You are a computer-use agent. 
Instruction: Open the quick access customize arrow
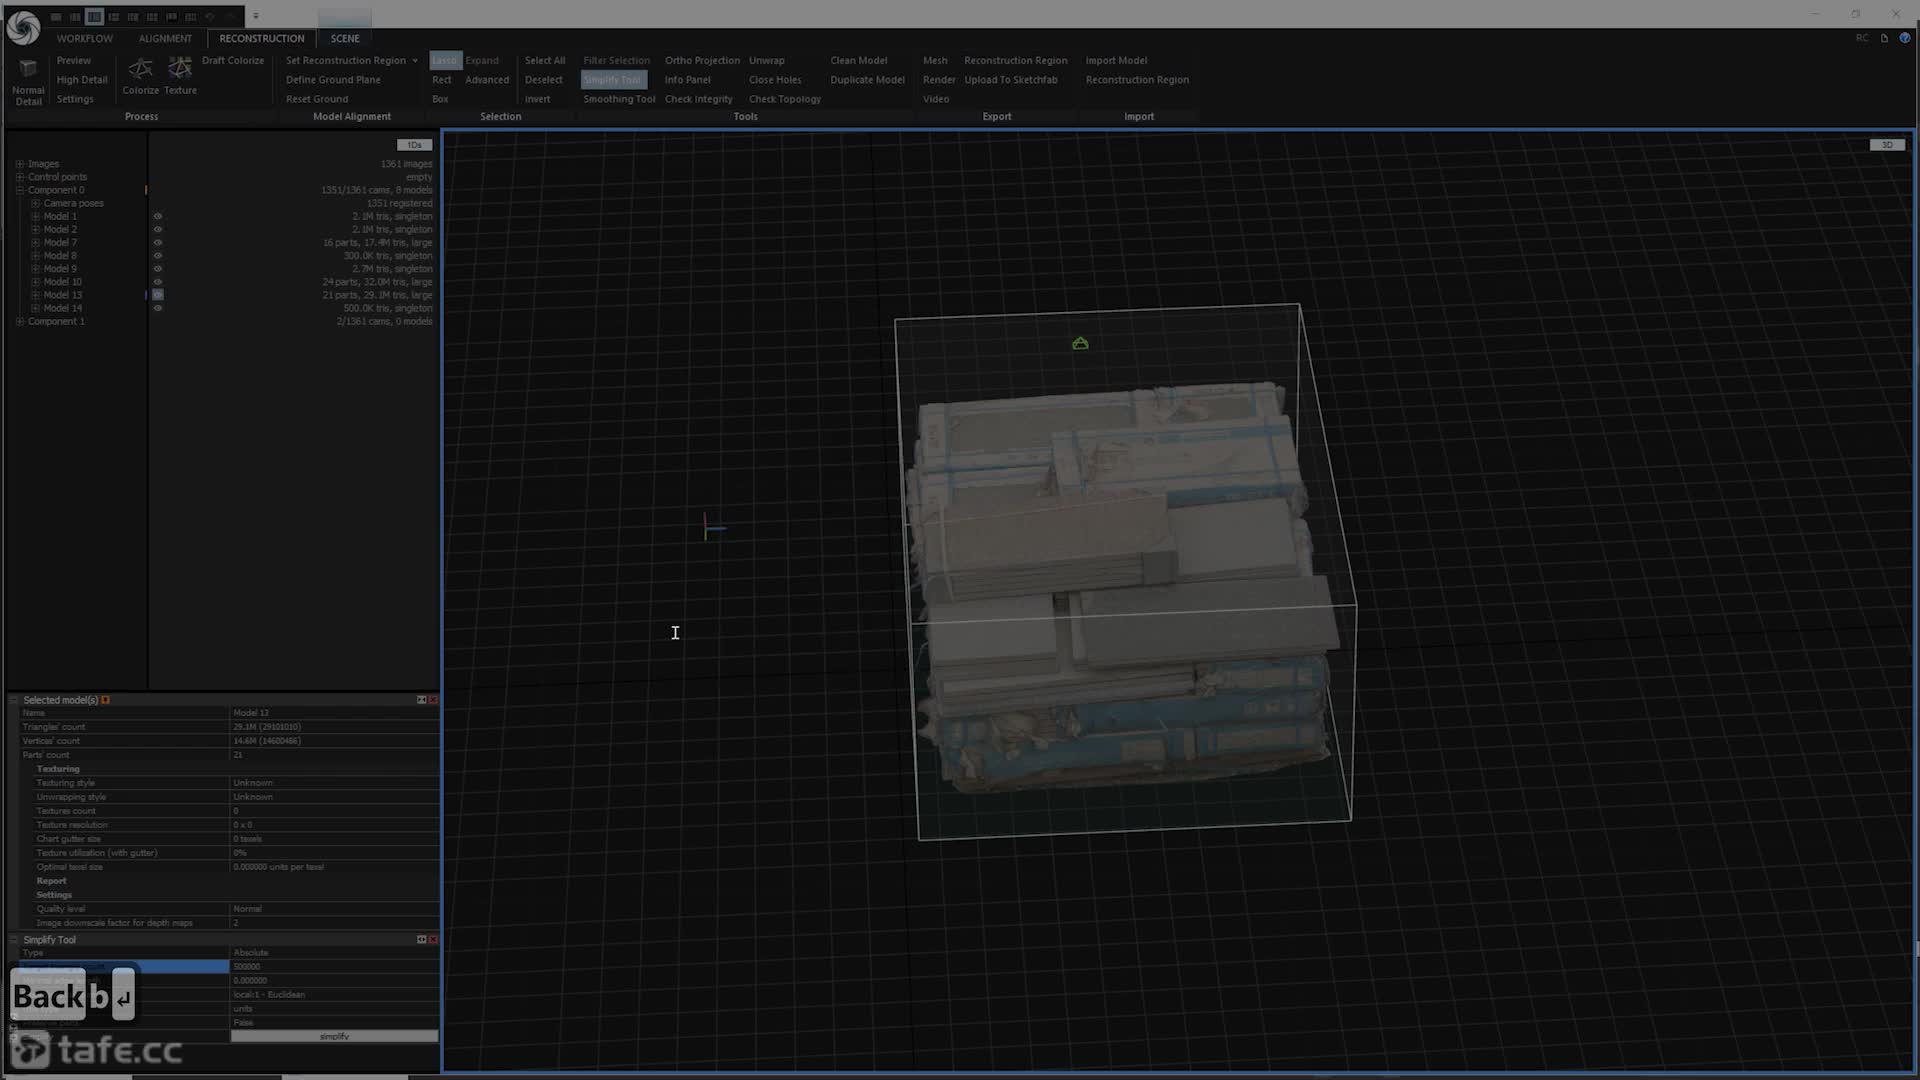click(256, 16)
